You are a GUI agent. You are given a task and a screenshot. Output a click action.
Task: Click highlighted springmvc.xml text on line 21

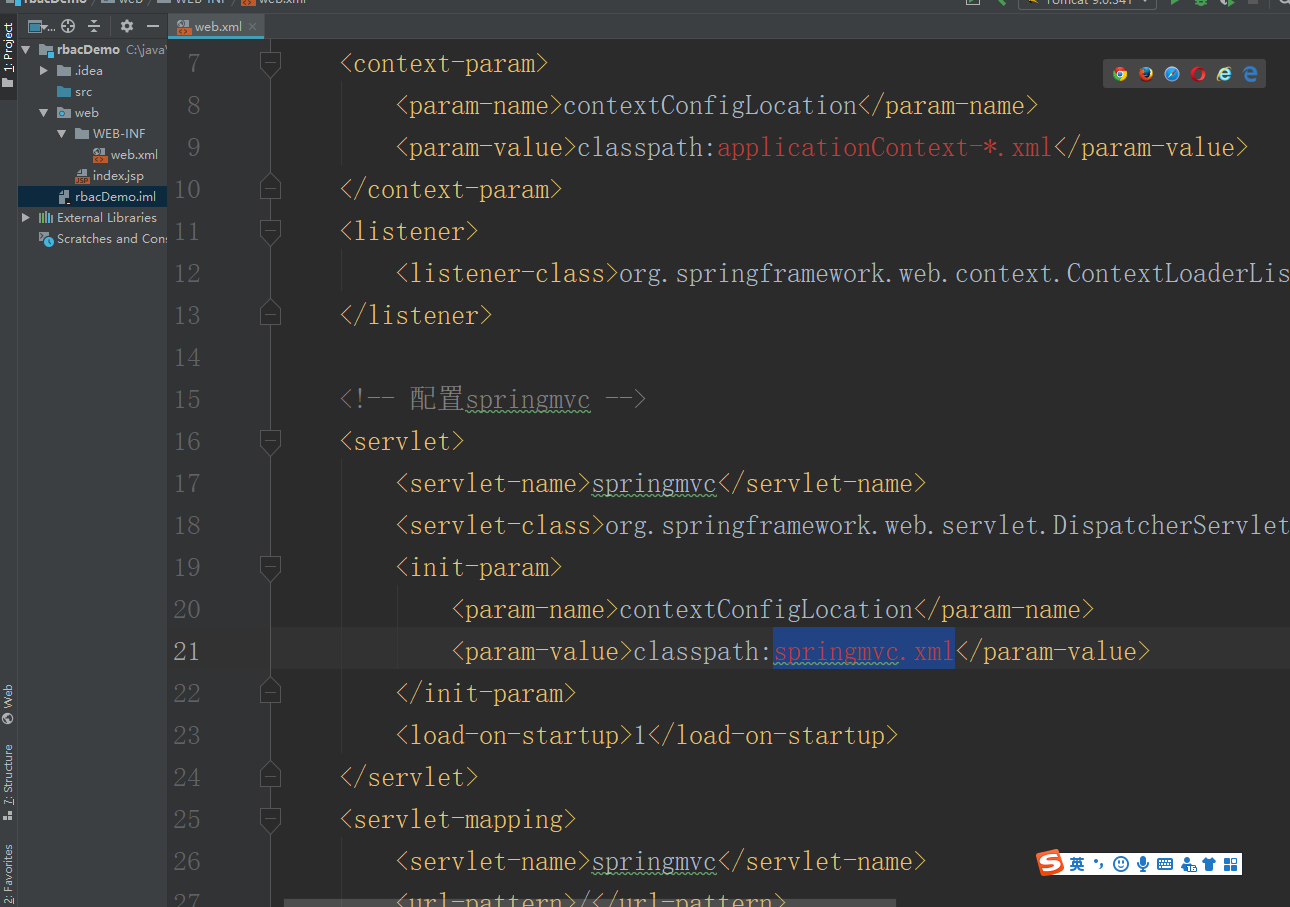click(x=864, y=652)
